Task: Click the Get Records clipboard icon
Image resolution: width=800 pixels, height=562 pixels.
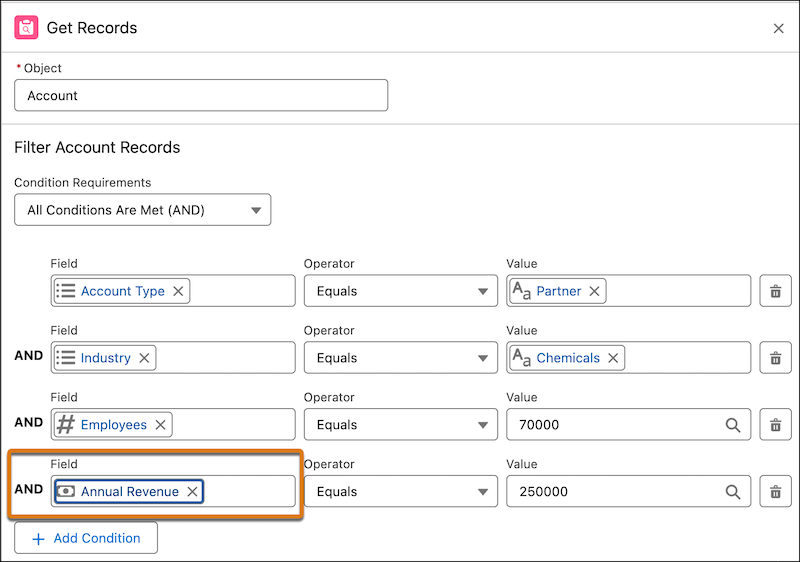Action: pyautogui.click(x=26, y=28)
